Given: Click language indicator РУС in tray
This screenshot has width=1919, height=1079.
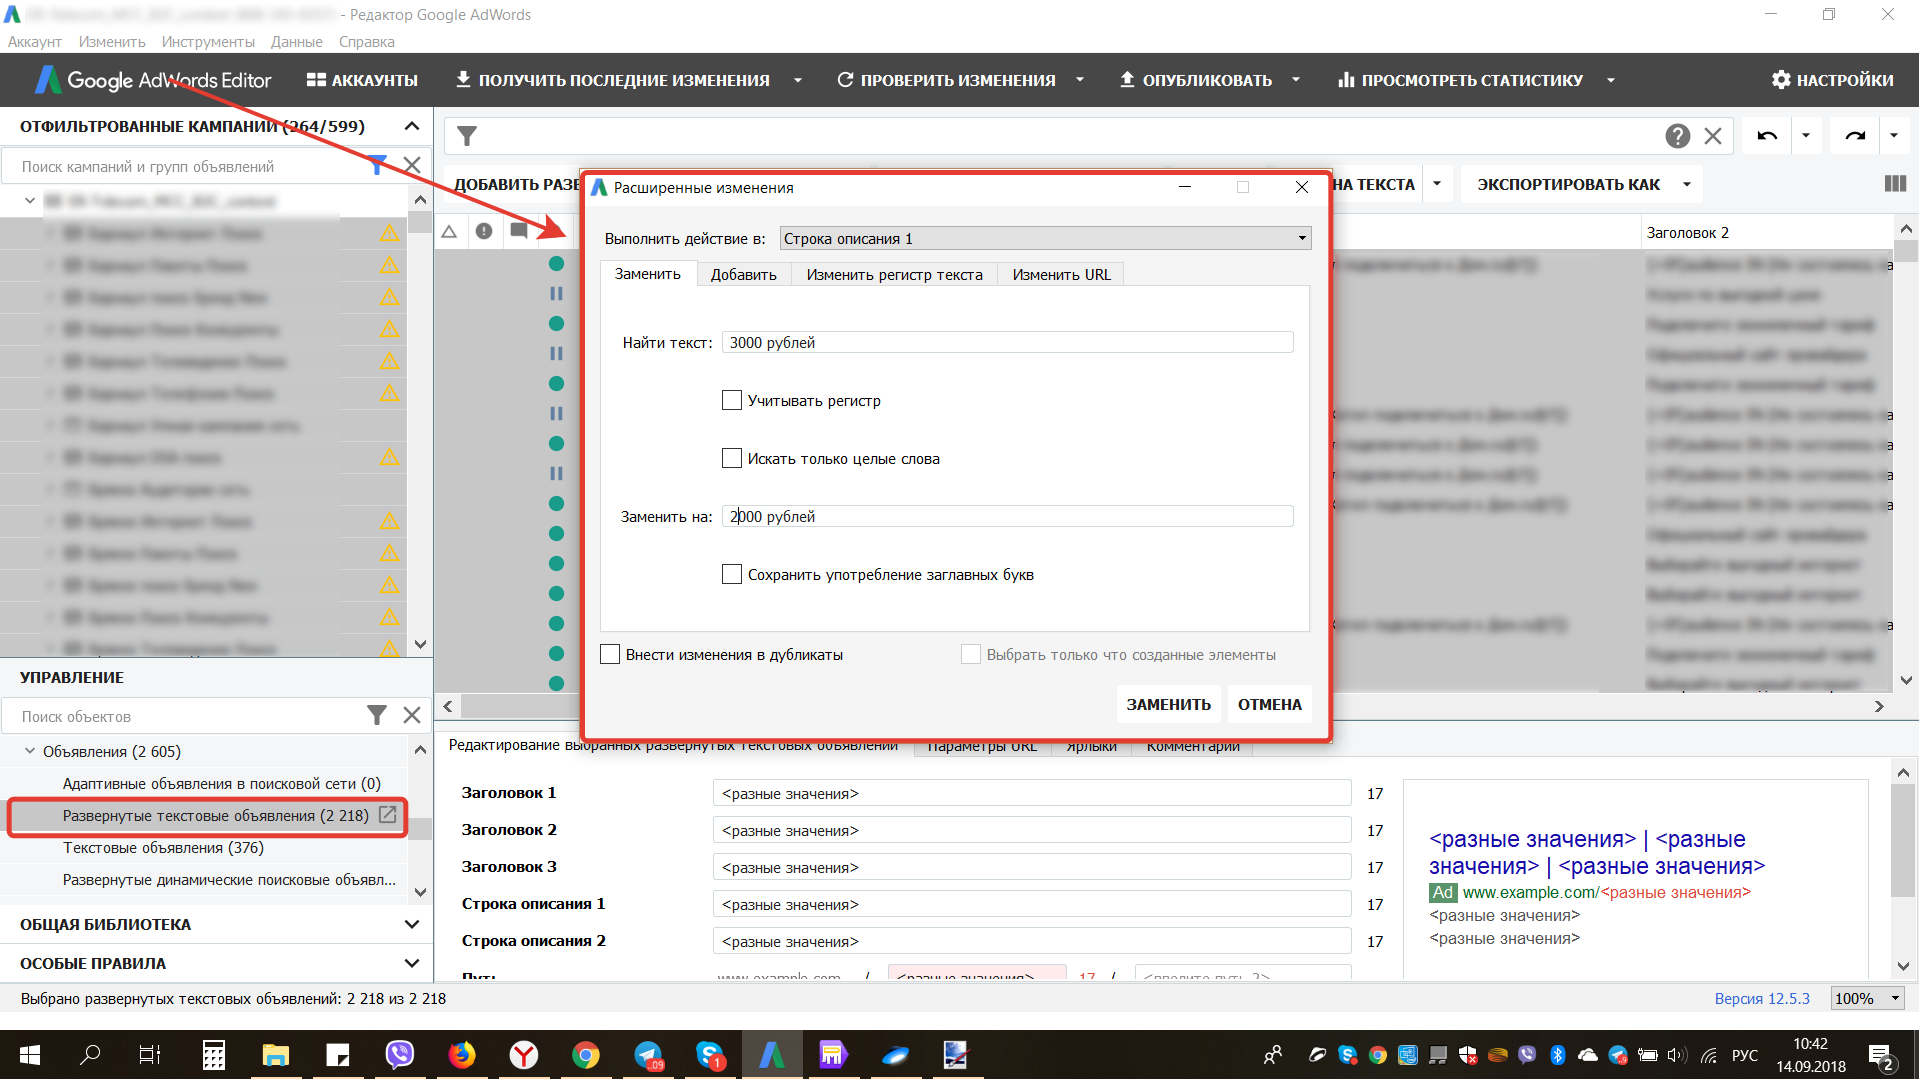Looking at the screenshot, I should click(1744, 1055).
